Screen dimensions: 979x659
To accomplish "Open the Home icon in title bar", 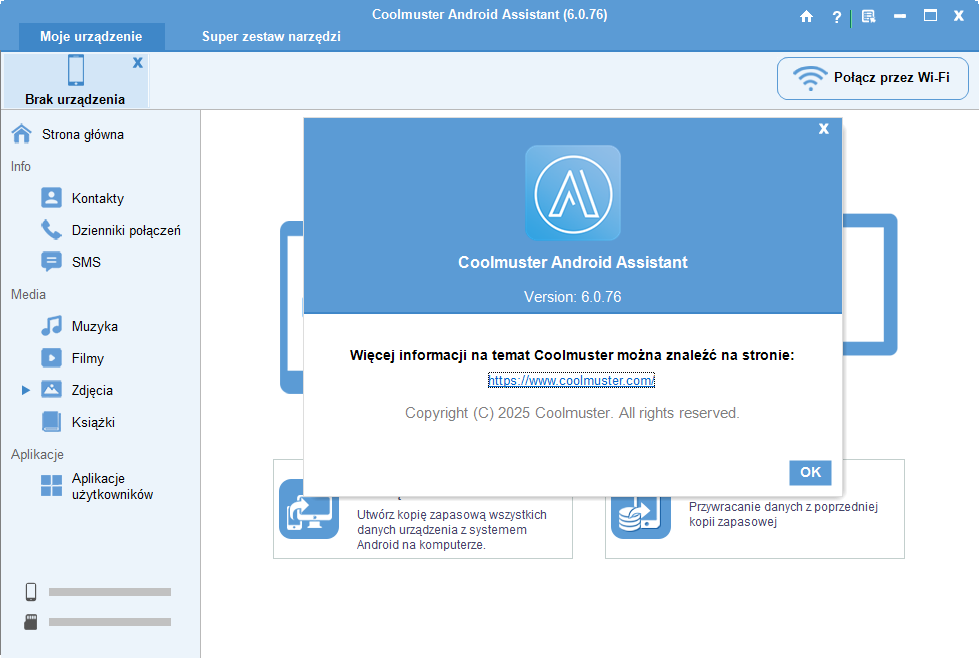I will 806,16.
